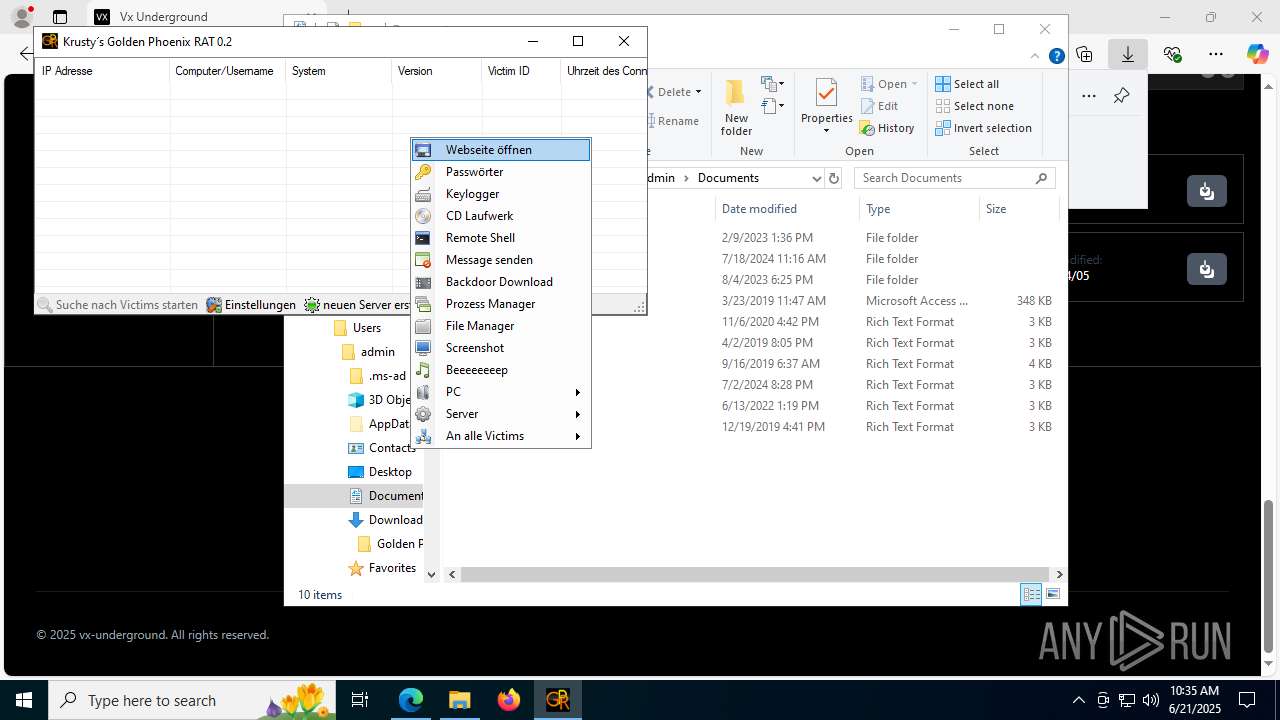Click the Search Documents field
This screenshot has height=720, width=1280.
click(x=955, y=178)
